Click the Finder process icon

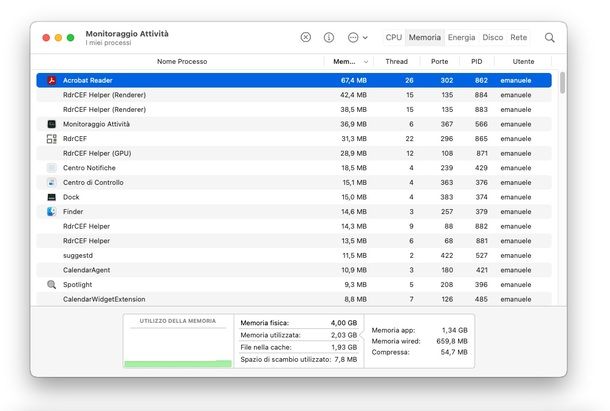pos(51,212)
